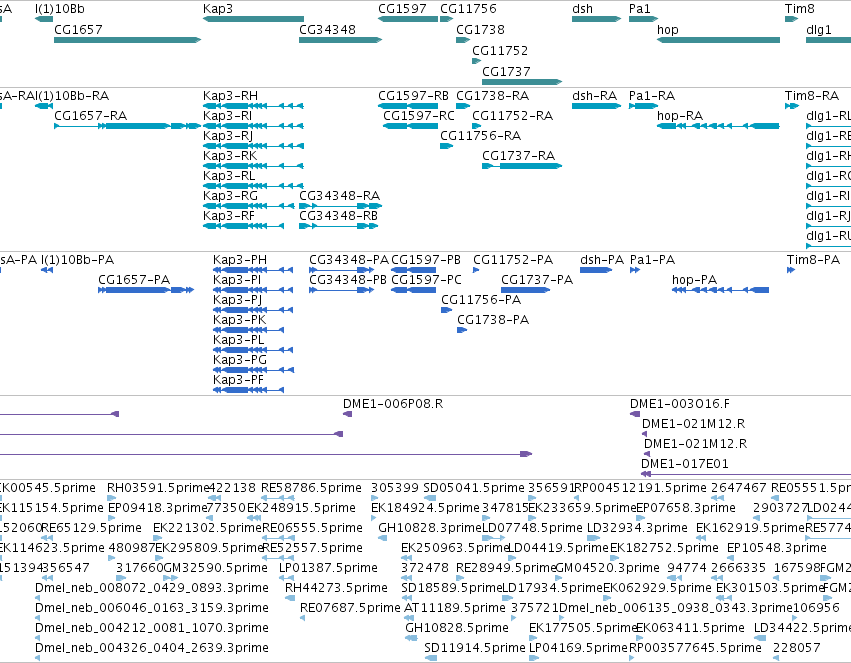
Task: Select protein CG34348-PA label
Action: pos(349,260)
